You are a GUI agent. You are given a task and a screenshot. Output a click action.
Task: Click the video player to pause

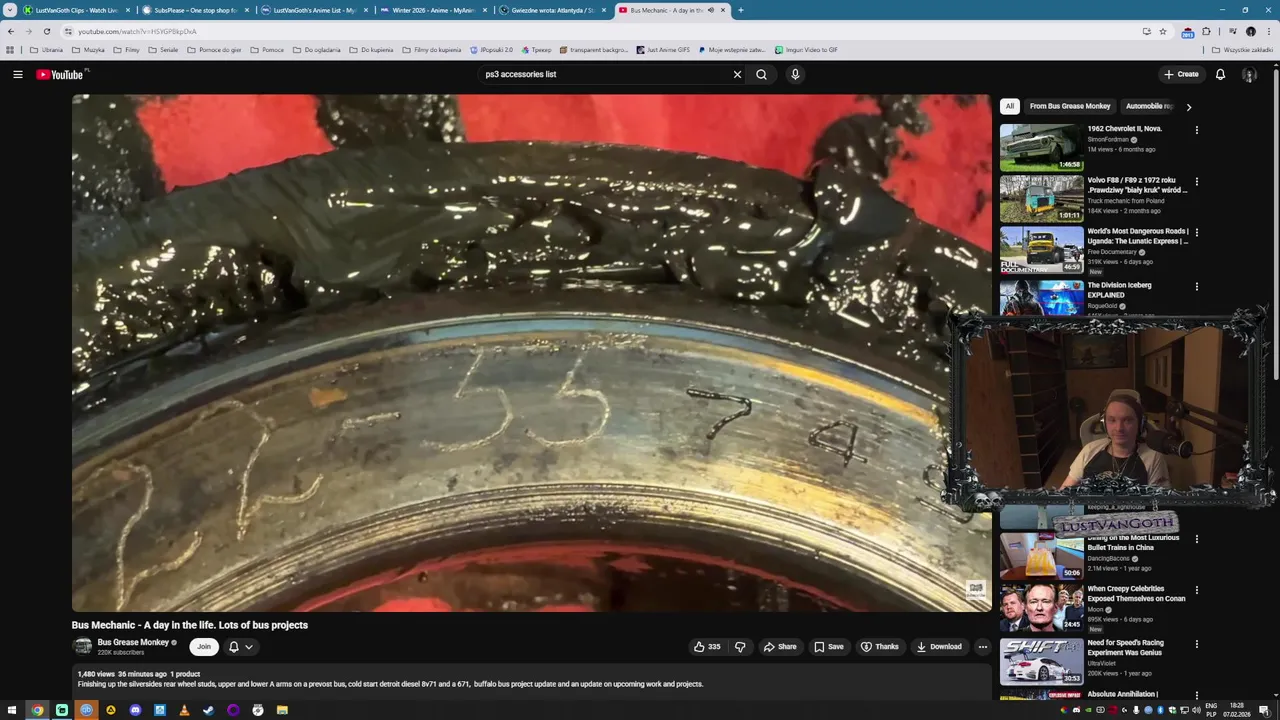coord(531,352)
